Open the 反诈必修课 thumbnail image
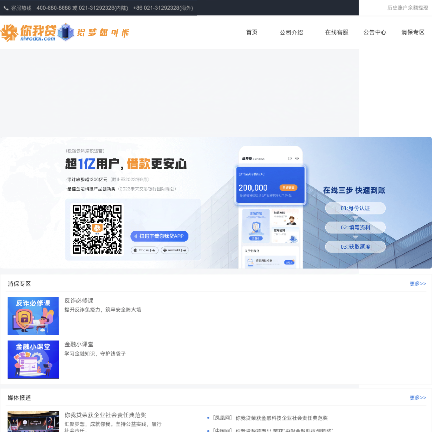This screenshot has height=432, width=432. tap(33, 316)
